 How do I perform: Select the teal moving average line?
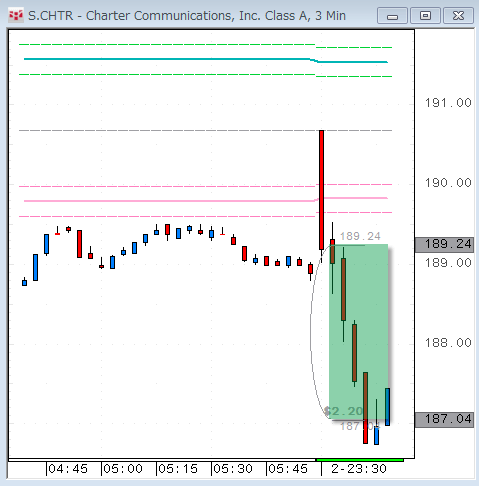[206, 60]
